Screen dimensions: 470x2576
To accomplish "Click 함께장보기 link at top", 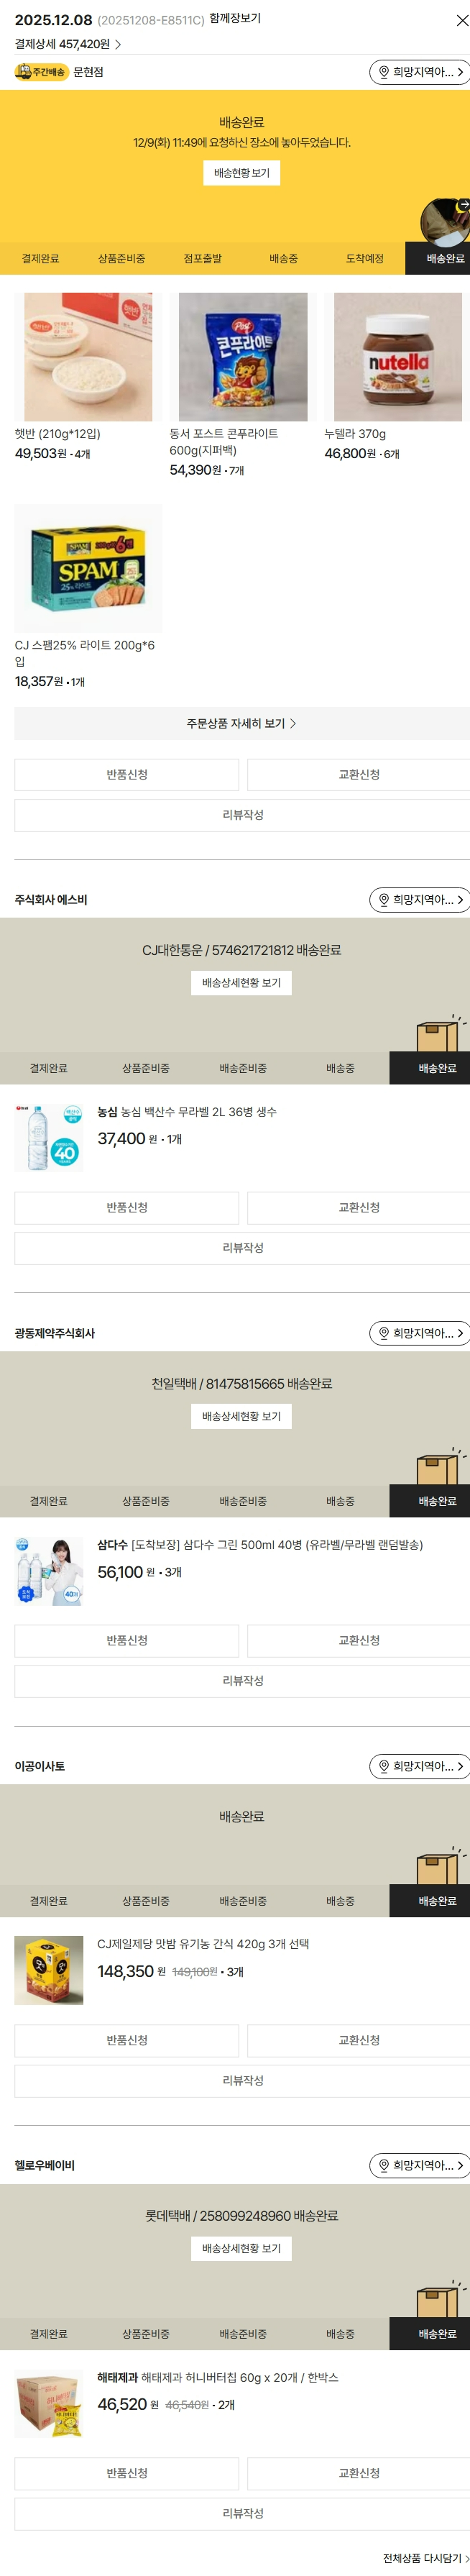I will (235, 19).
